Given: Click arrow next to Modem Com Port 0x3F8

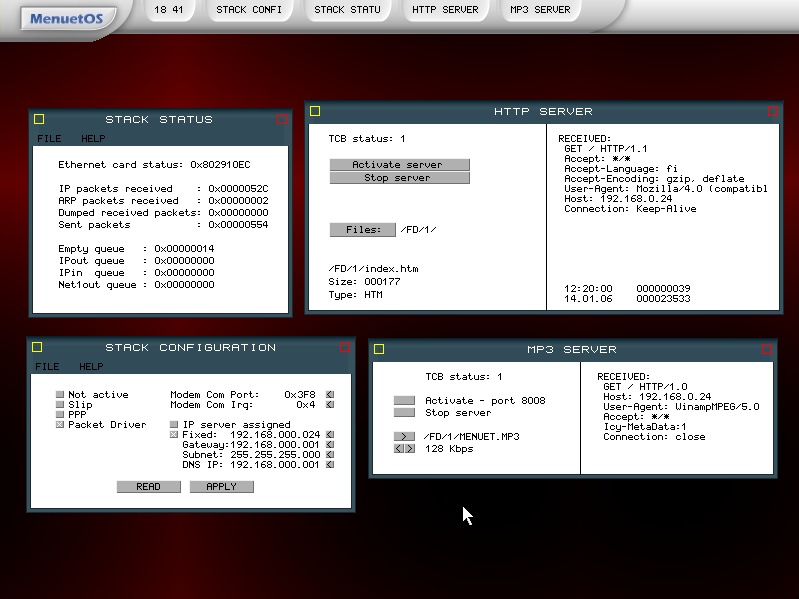Looking at the screenshot, I should (330, 395).
